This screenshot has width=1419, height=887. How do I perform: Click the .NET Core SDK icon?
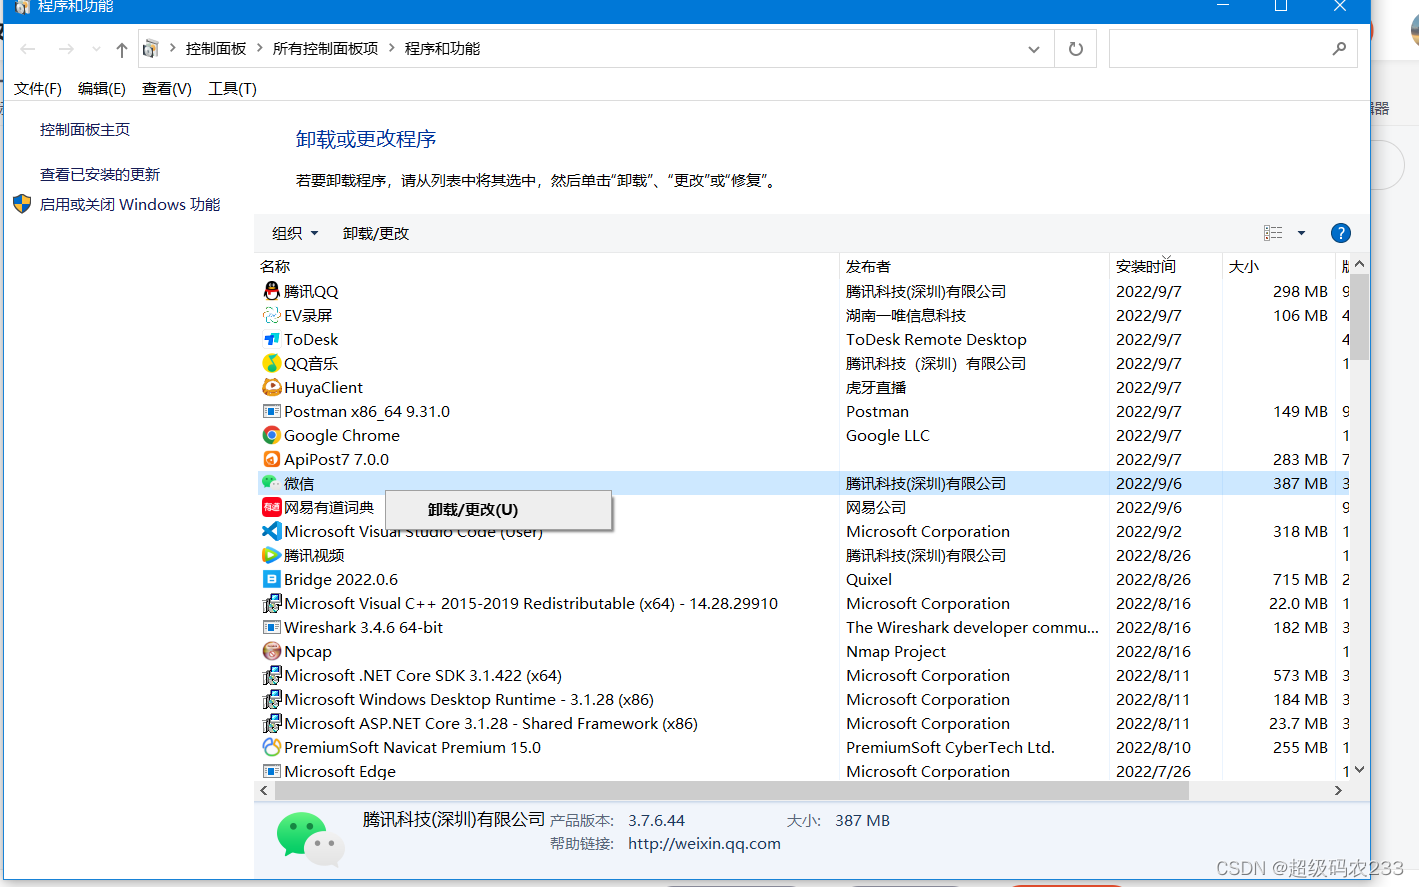(x=271, y=675)
